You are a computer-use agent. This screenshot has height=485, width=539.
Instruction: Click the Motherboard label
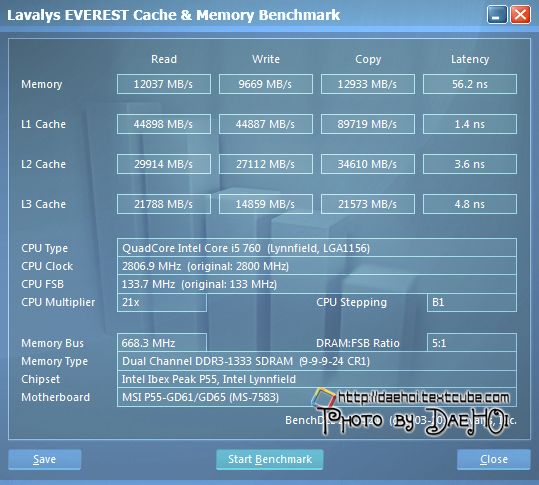(55, 397)
